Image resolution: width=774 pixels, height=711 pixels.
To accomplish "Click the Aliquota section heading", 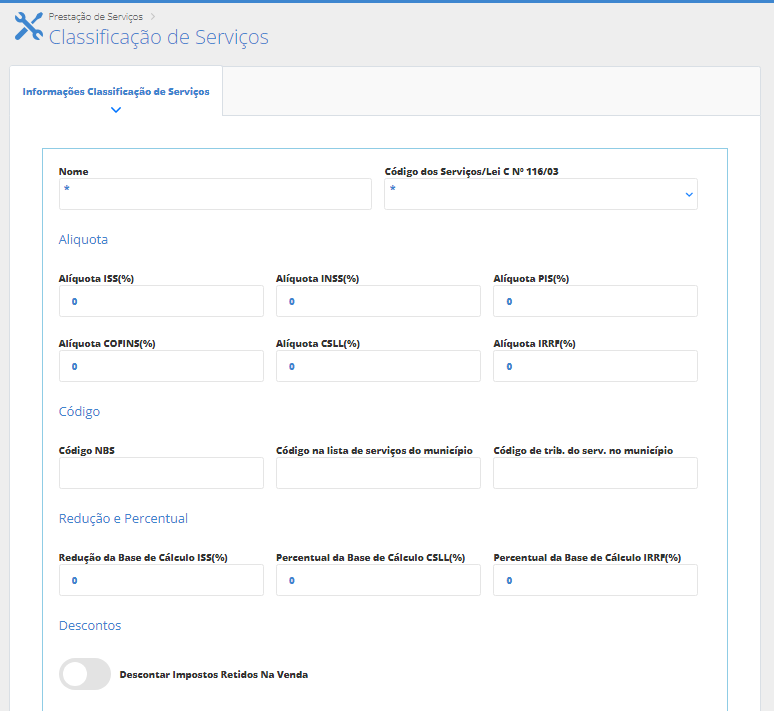I will tap(83, 239).
